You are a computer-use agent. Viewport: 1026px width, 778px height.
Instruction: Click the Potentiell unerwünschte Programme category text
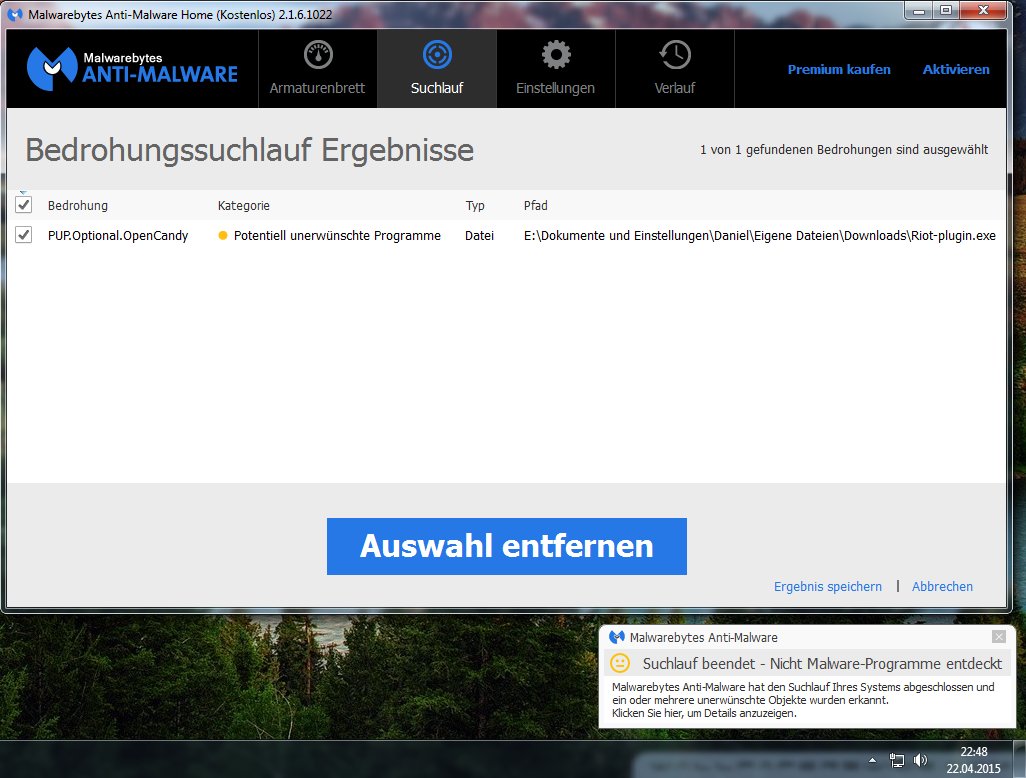click(x=337, y=236)
